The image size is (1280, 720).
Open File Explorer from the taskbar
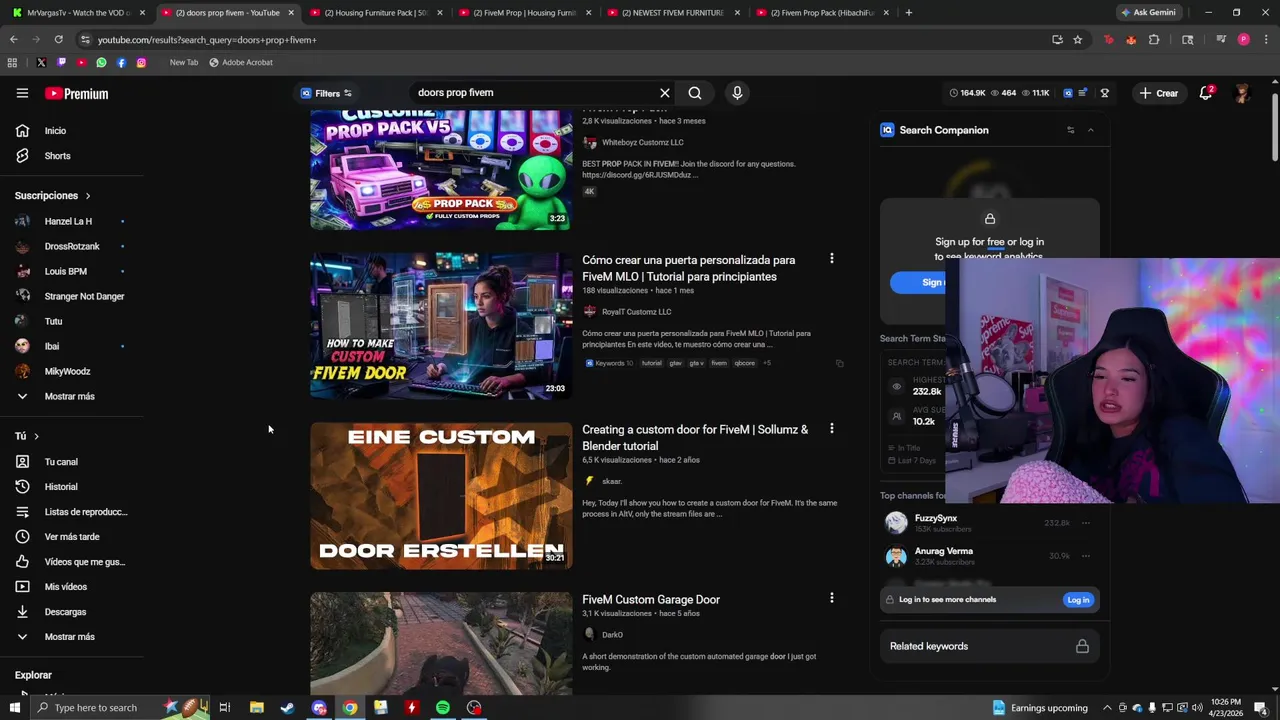click(x=256, y=707)
